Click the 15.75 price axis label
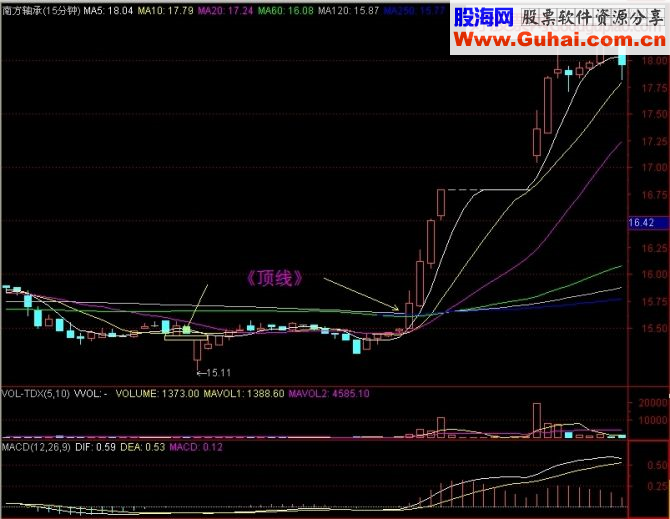670x519 pixels. [654, 301]
